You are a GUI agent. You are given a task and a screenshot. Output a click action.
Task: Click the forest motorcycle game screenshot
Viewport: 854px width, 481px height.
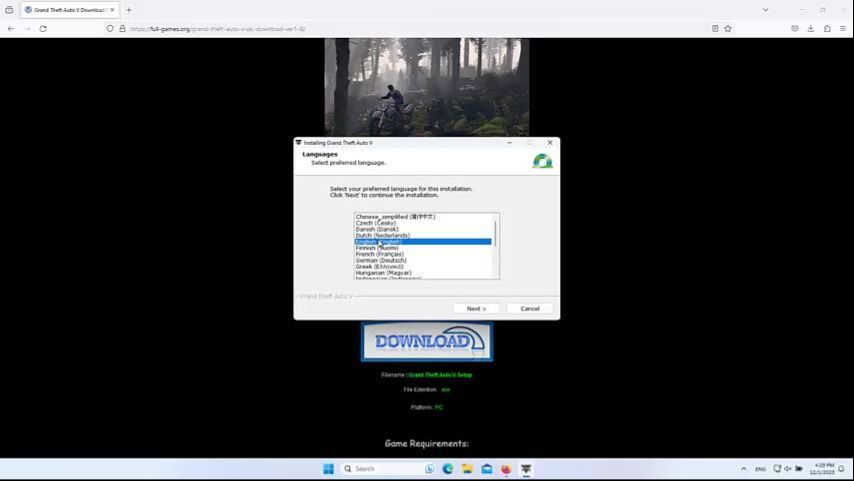point(426,87)
